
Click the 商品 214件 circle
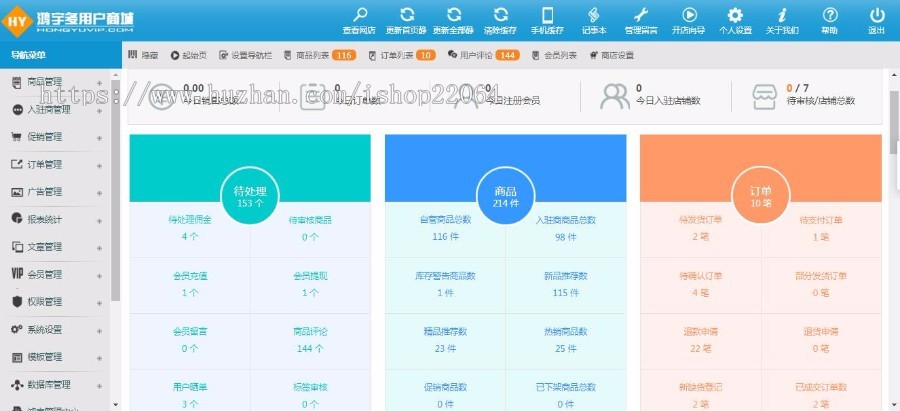(x=506, y=196)
